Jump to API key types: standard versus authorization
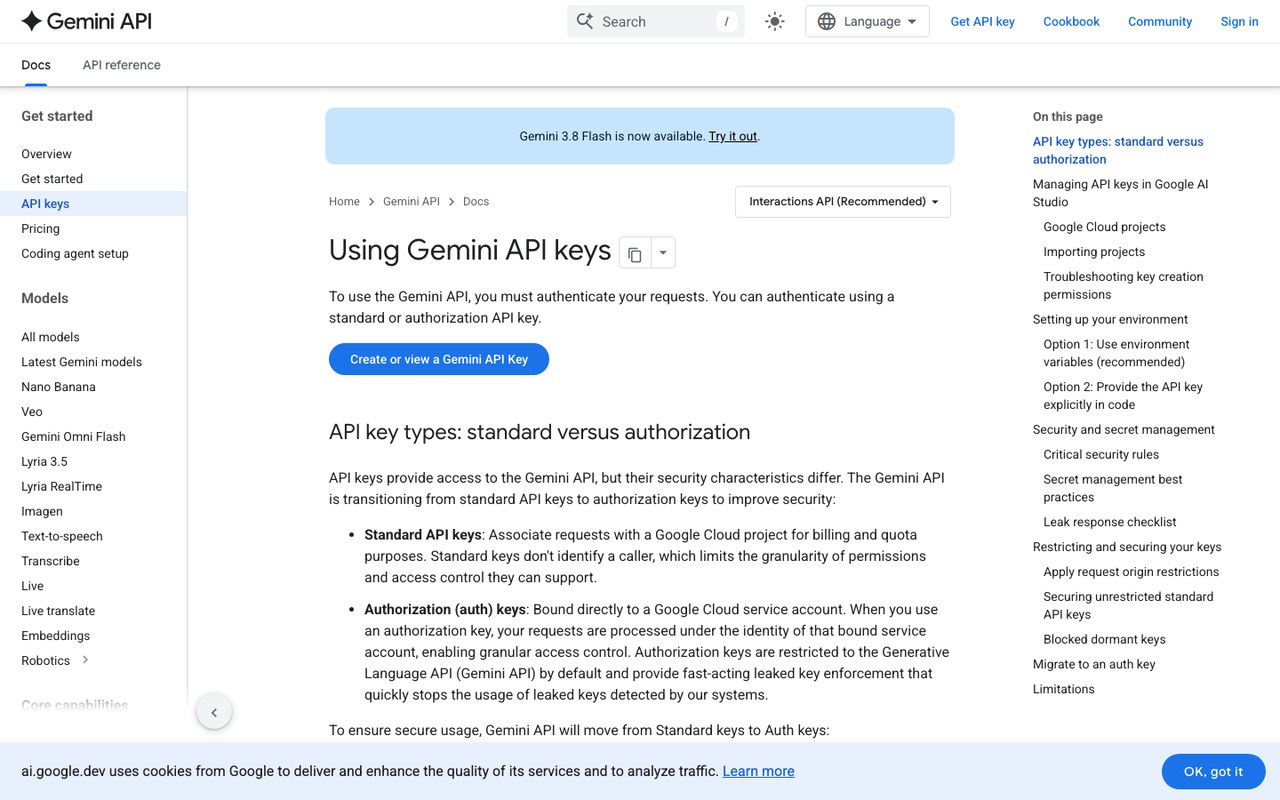This screenshot has width=1280, height=800. pos(1118,150)
